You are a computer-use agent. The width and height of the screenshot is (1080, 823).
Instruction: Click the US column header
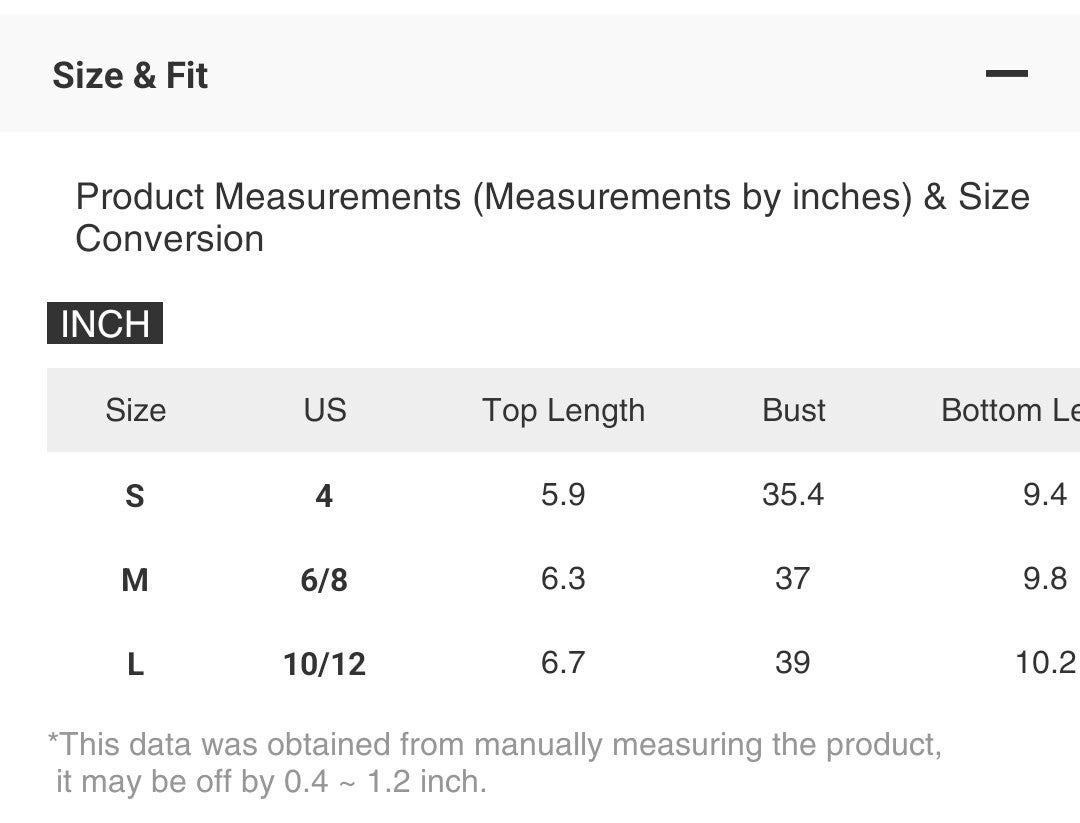pyautogui.click(x=325, y=410)
